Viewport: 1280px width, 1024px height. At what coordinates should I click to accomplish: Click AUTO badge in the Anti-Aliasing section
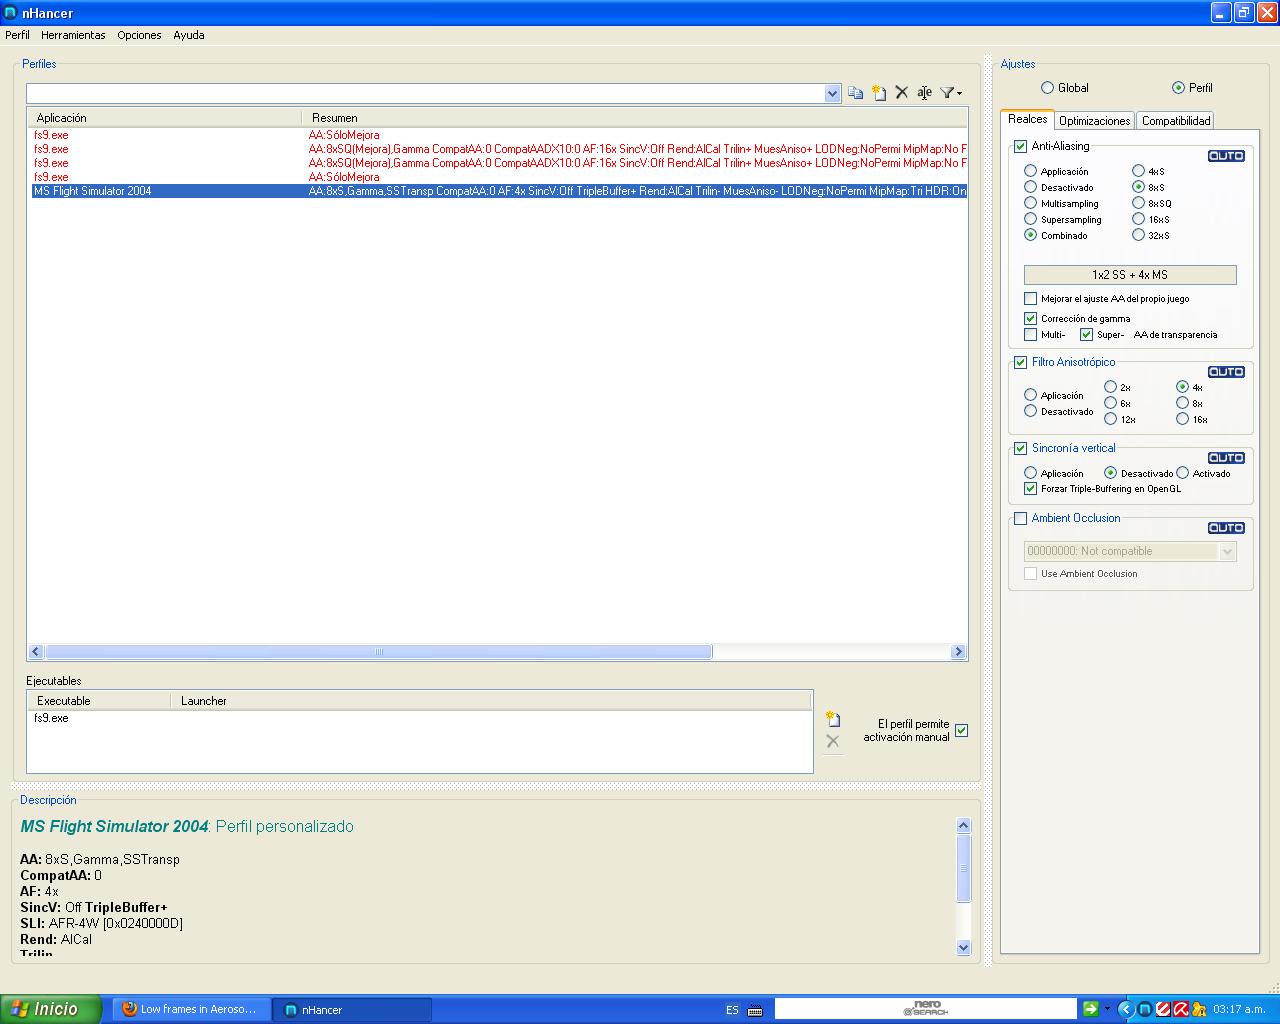pos(1226,155)
